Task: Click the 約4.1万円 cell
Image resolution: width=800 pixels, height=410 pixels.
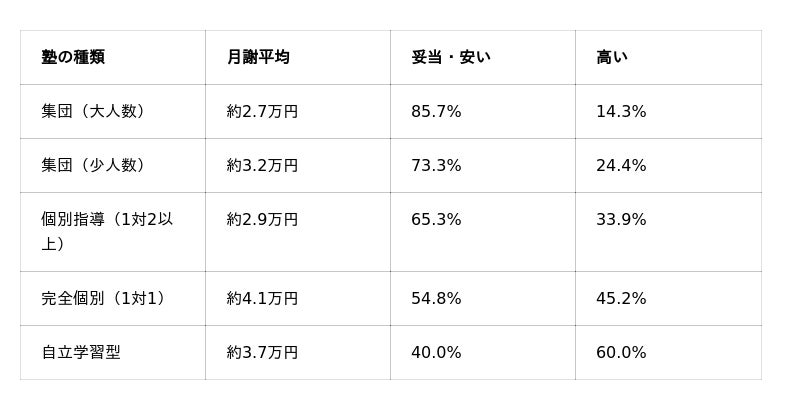Action: (262, 298)
